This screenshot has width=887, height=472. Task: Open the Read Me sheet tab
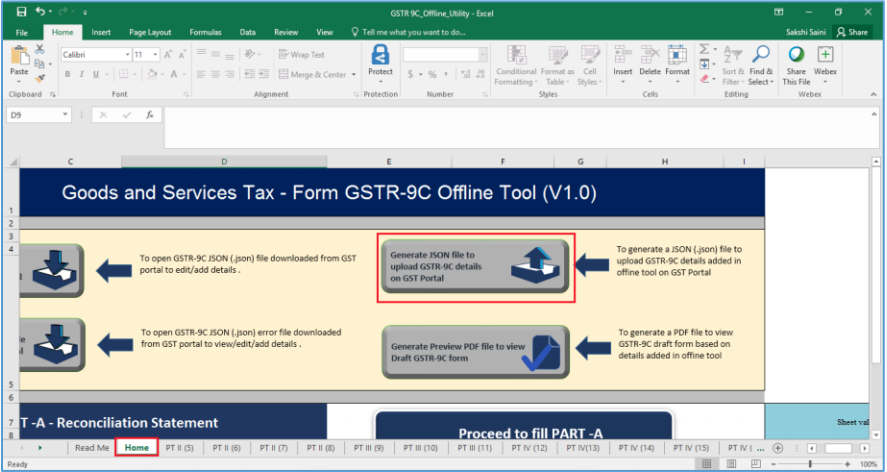tap(92, 448)
